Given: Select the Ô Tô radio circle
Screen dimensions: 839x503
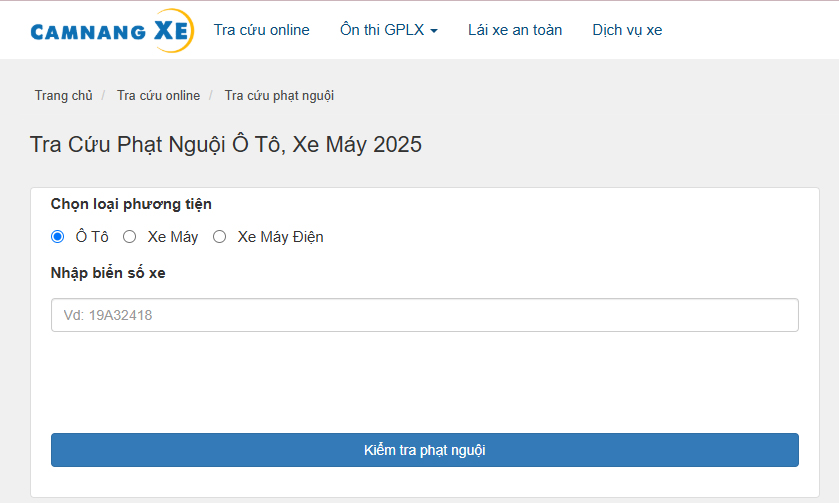Looking at the screenshot, I should (58, 237).
